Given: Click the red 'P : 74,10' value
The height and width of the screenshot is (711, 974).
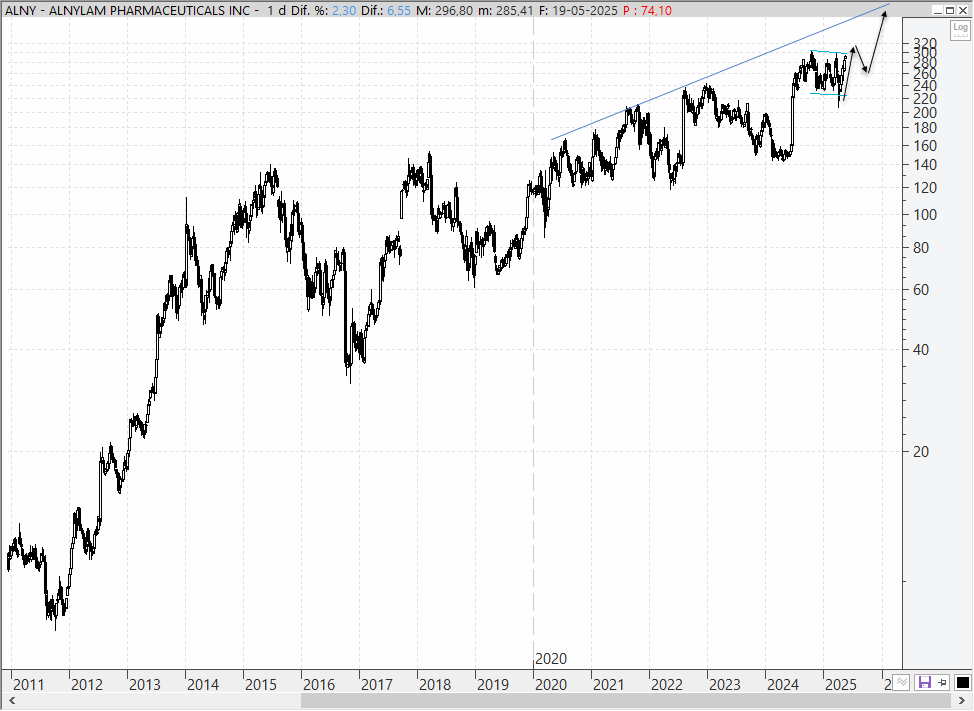Looking at the screenshot, I should tap(647, 10).
